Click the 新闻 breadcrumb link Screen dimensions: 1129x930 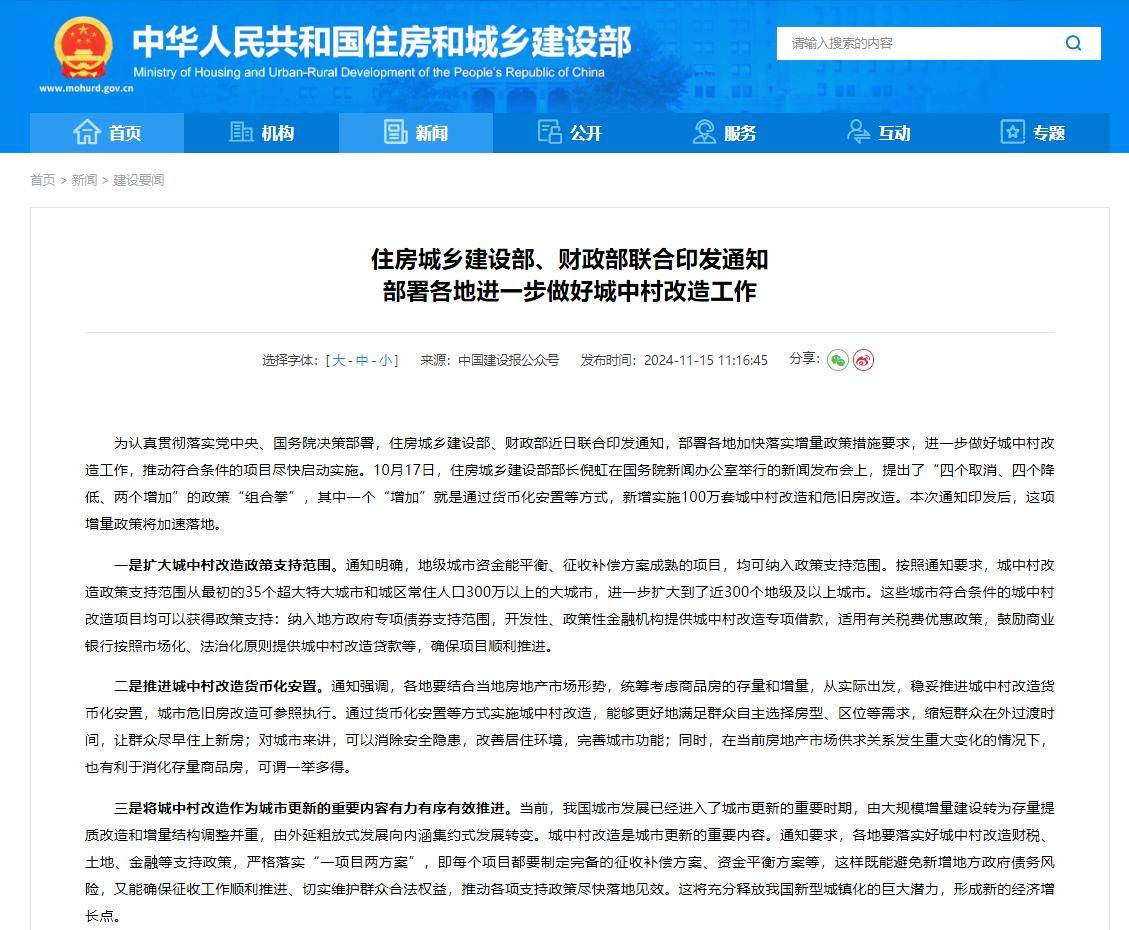pyautogui.click(x=84, y=180)
